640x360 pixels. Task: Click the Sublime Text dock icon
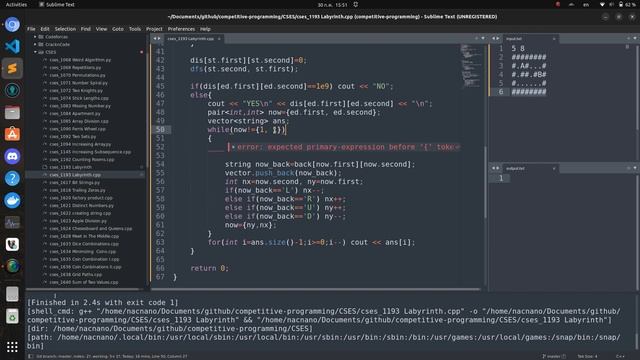(x=12, y=68)
